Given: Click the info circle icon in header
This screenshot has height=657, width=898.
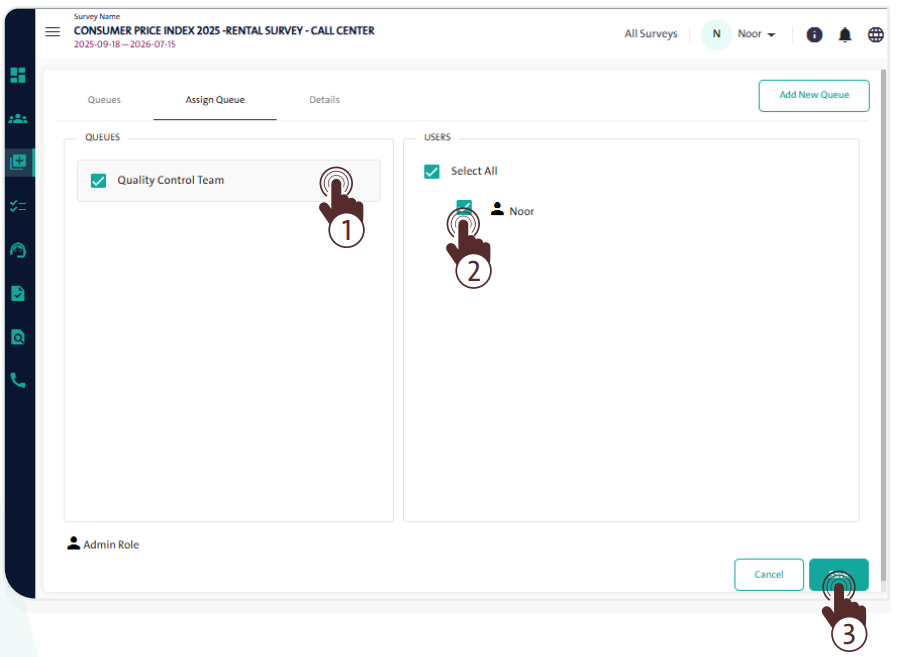Looking at the screenshot, I should 814,35.
